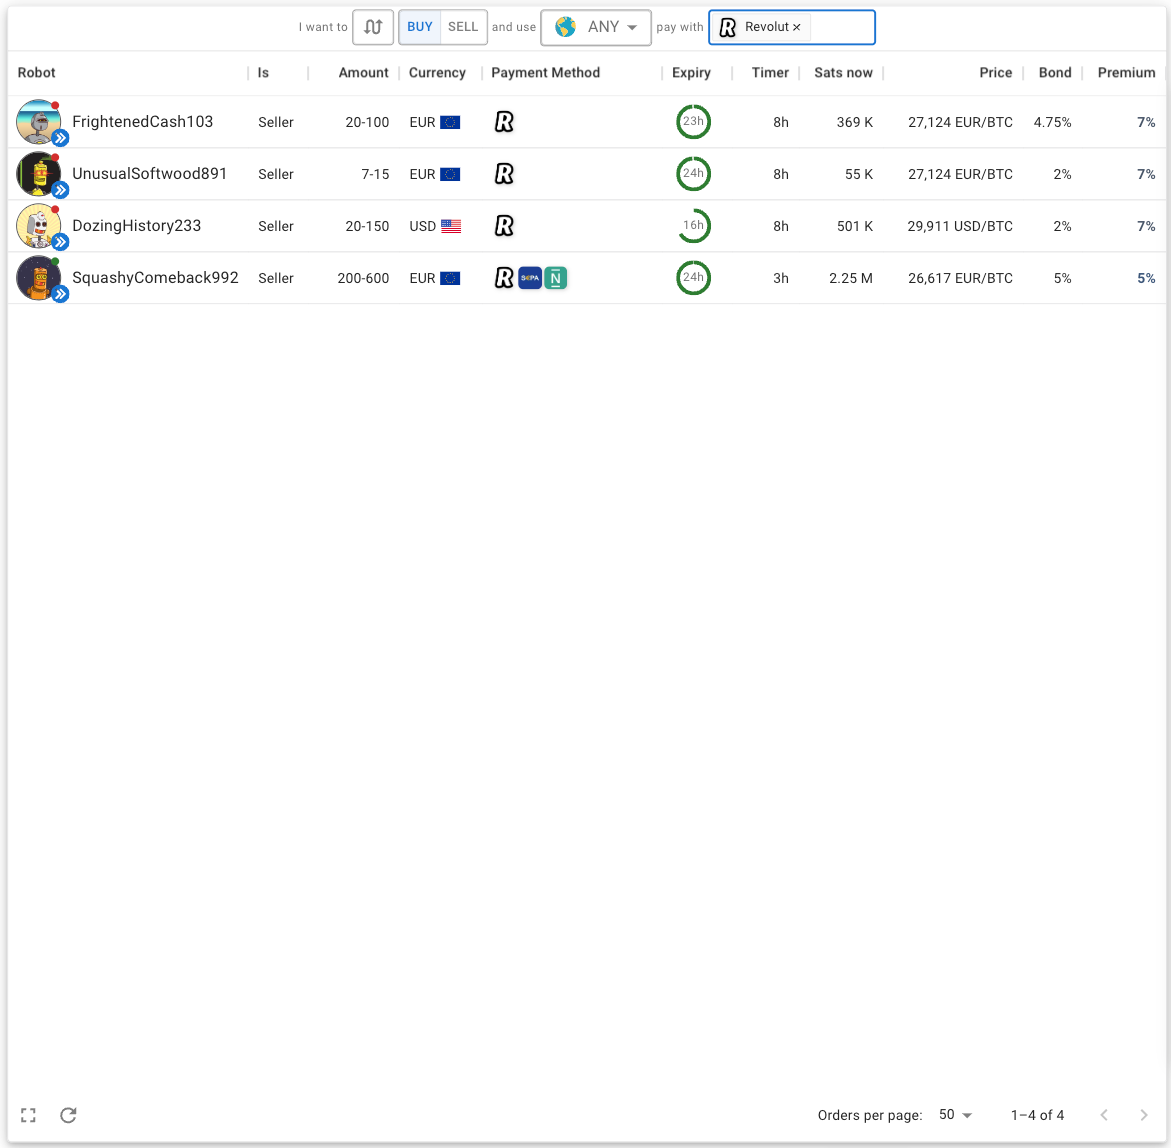Select the SELL toggle option
1171x1148 pixels.
(x=463, y=27)
